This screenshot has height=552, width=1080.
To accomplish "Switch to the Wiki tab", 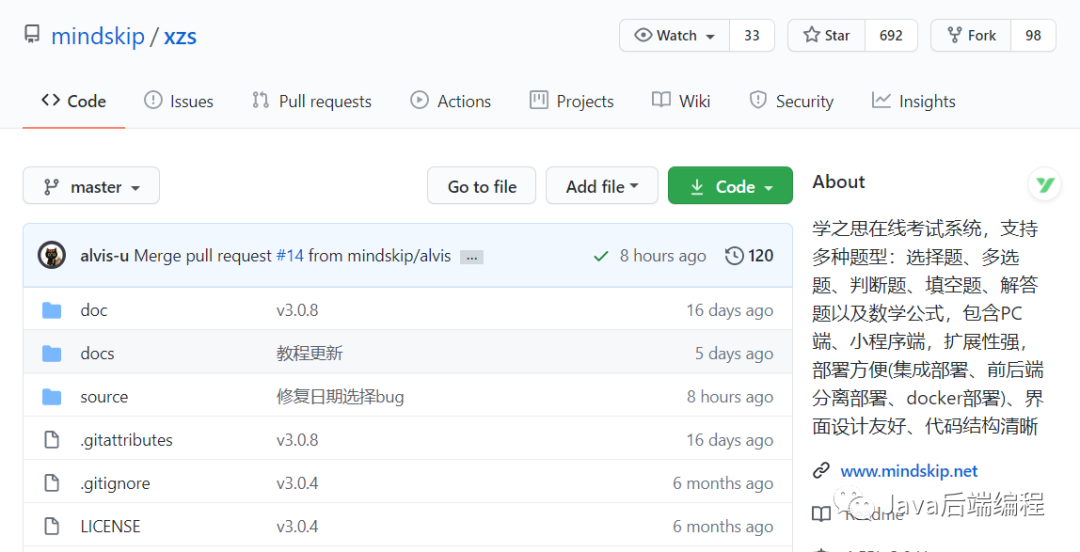I will [x=681, y=101].
